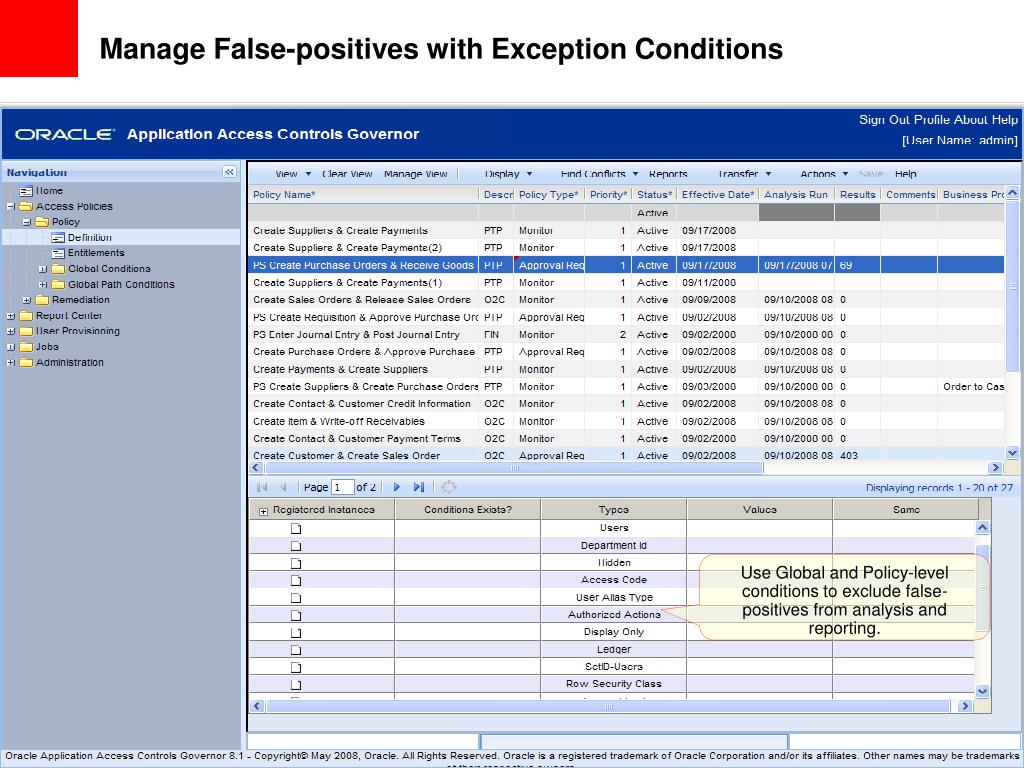Expand the Remediation tree node
Screen dimensions: 1024x768
[x=27, y=300]
